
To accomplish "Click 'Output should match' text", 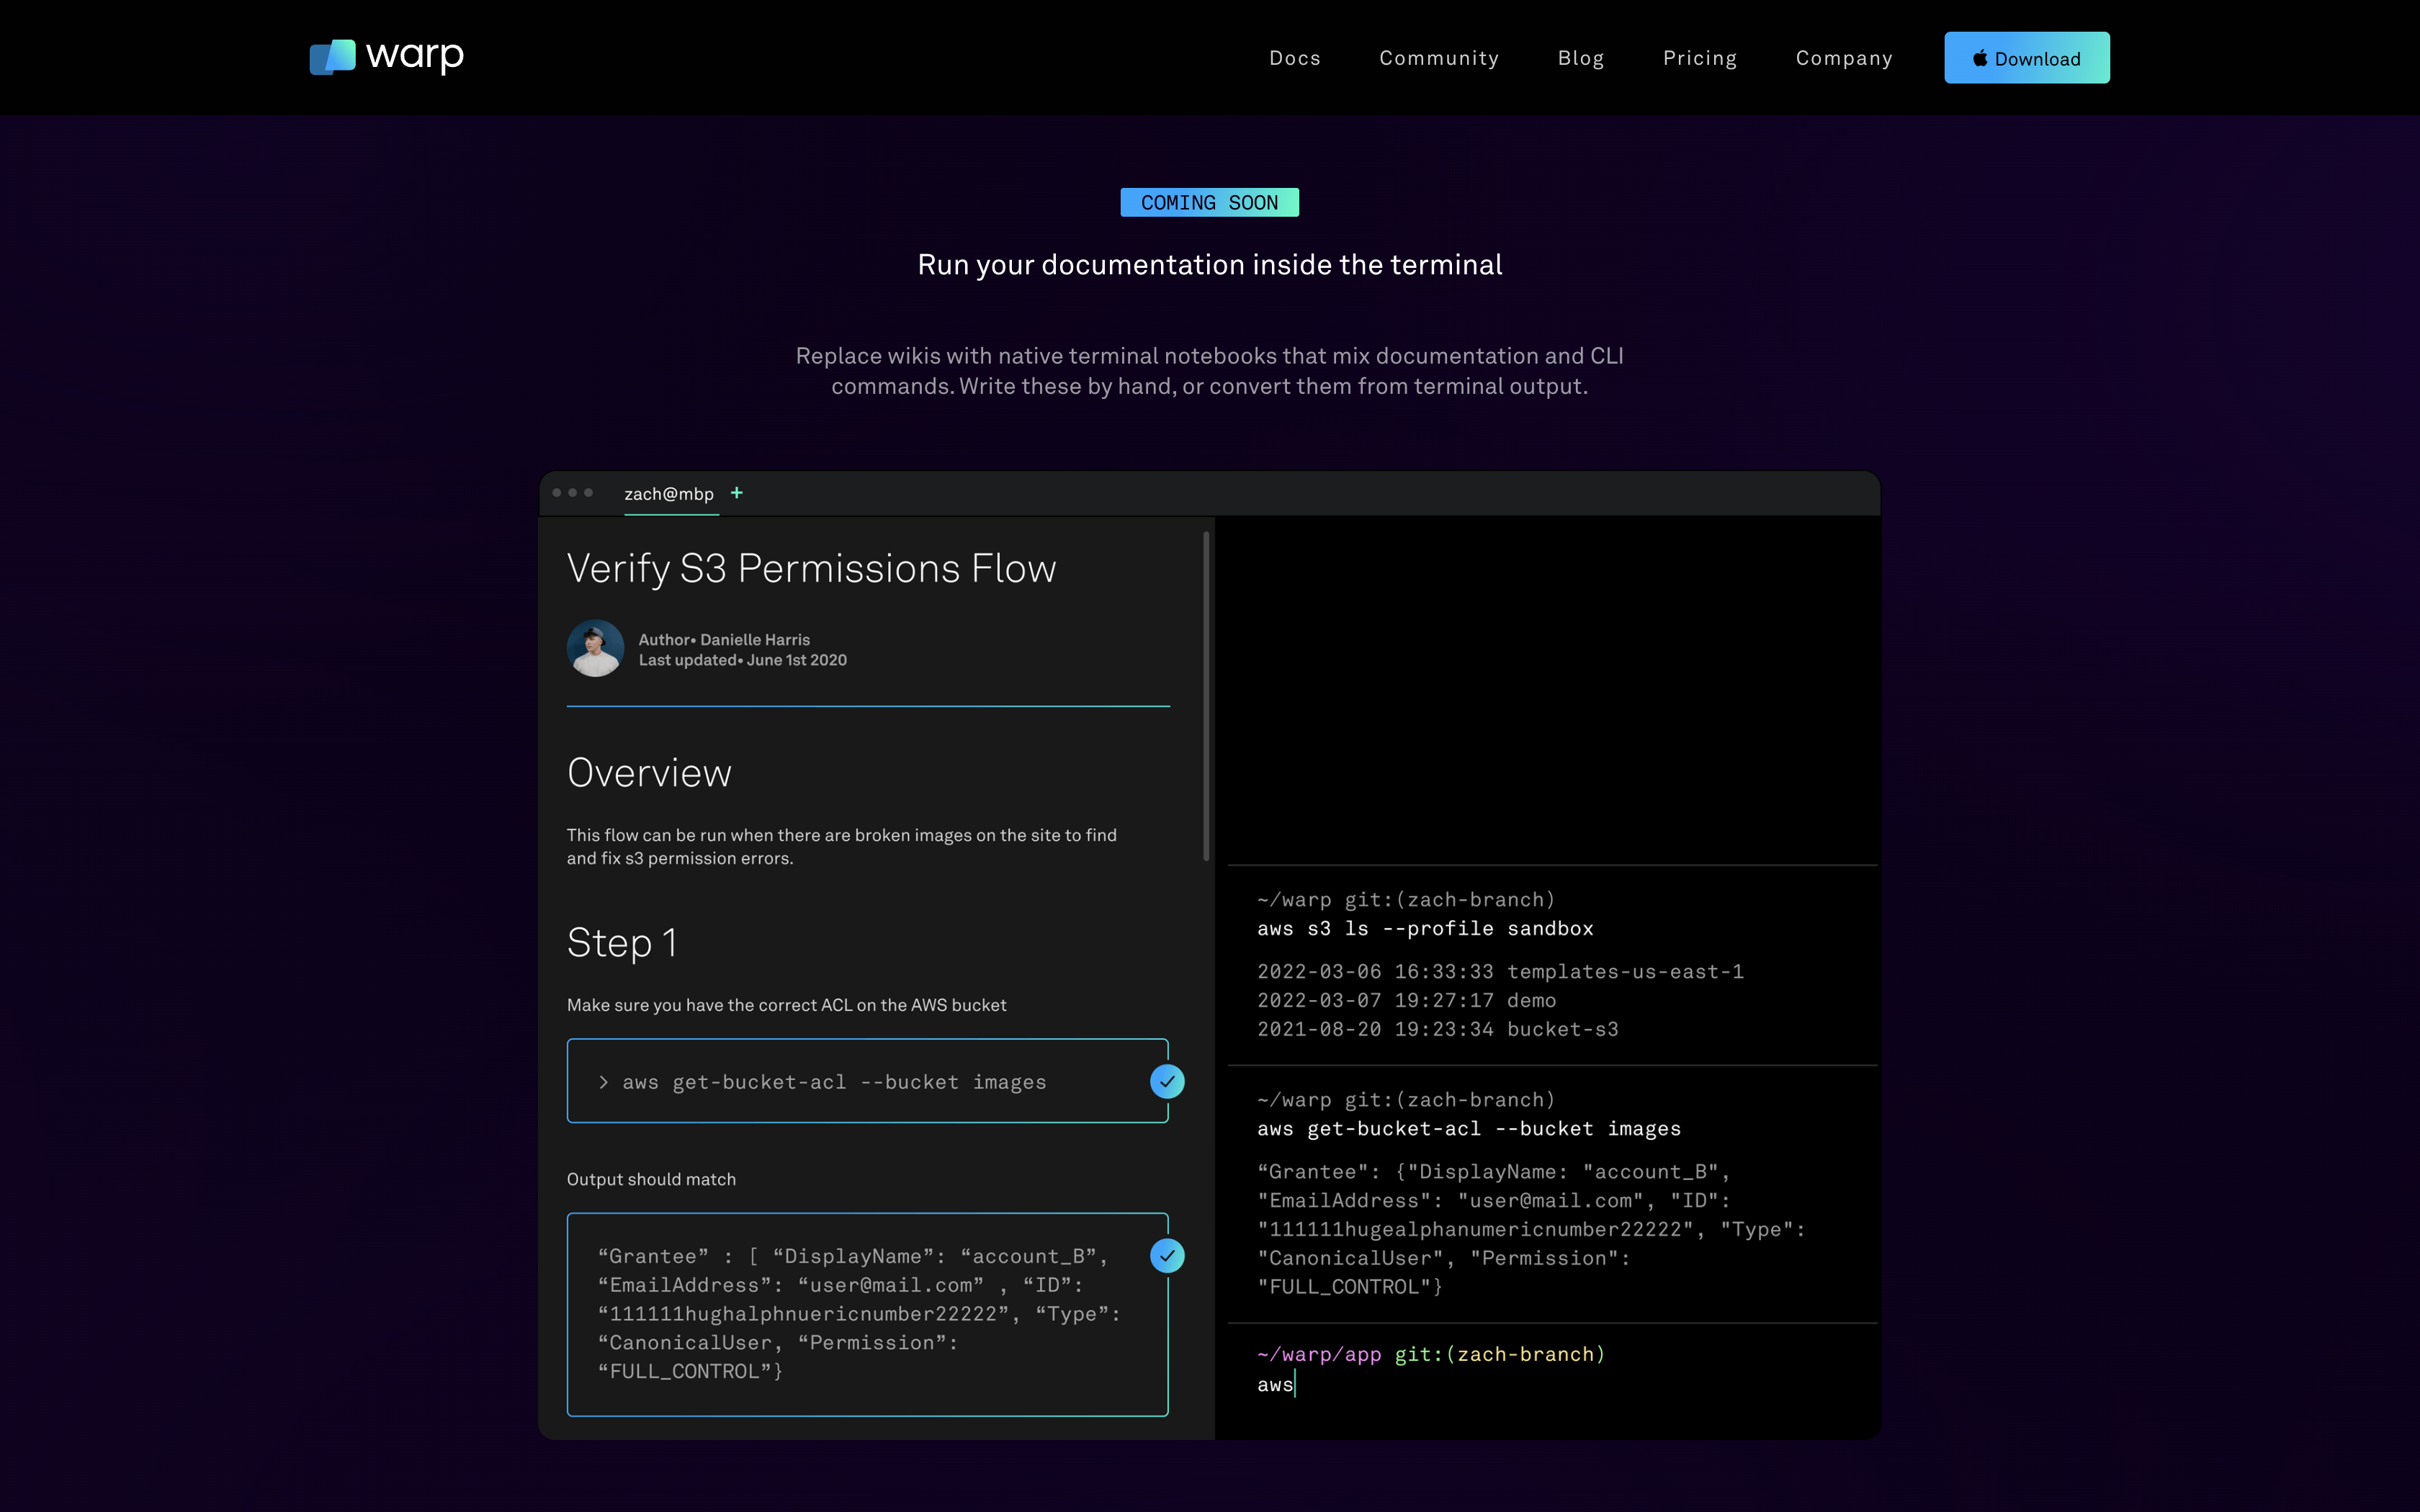I will click(x=651, y=1179).
